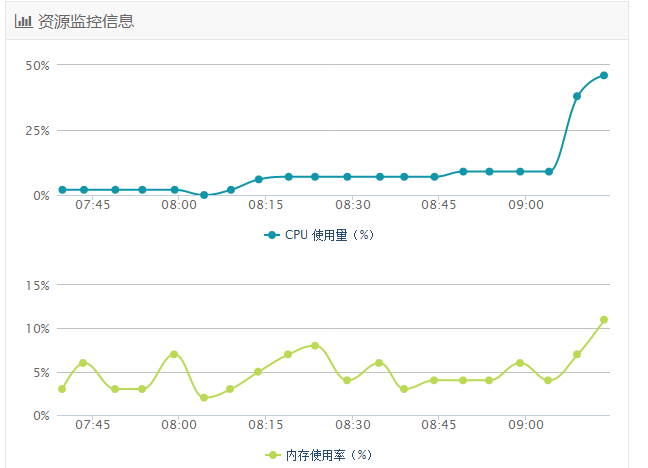Image resolution: width=648 pixels, height=468 pixels.
Task: Click the green memory legend marker dot
Action: (x=272, y=455)
